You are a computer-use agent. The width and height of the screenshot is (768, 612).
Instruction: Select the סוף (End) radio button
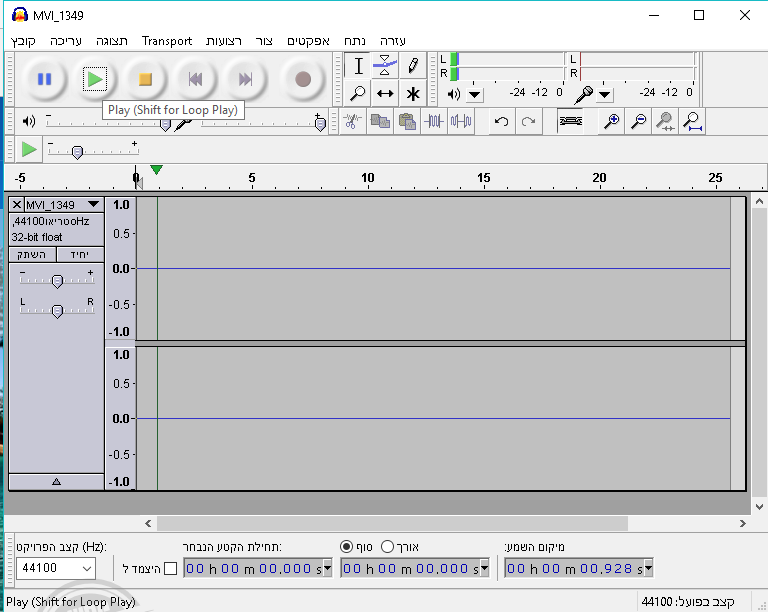click(347, 547)
